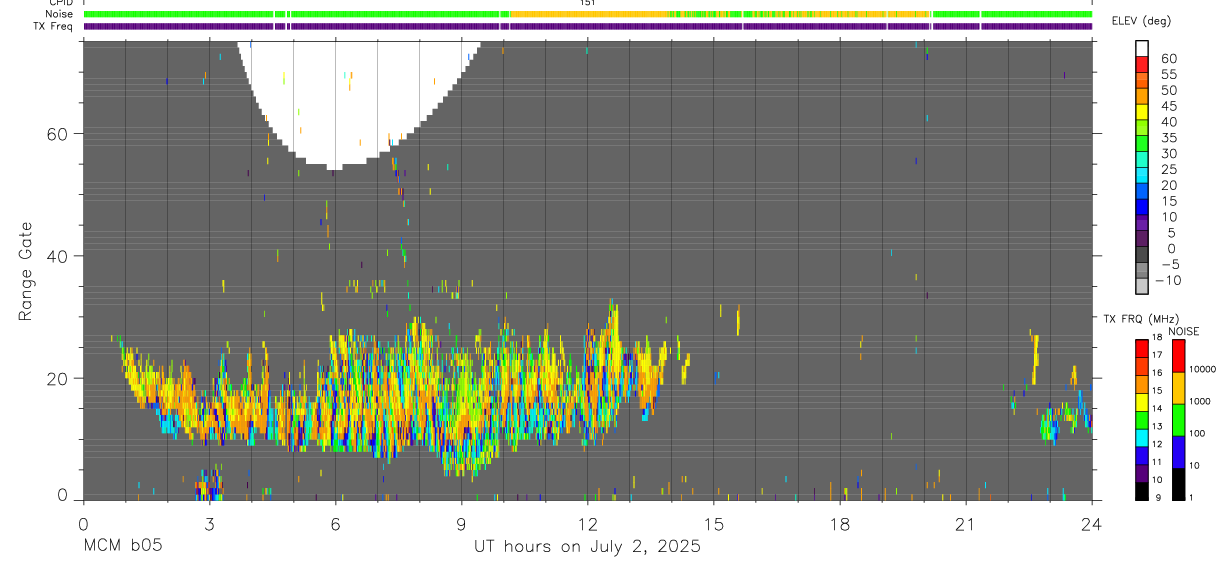This screenshot has height=567, width=1228.
Task: Pick the light gray bottom ELEV colorbar segment
Action: pyautogui.click(x=1142, y=285)
